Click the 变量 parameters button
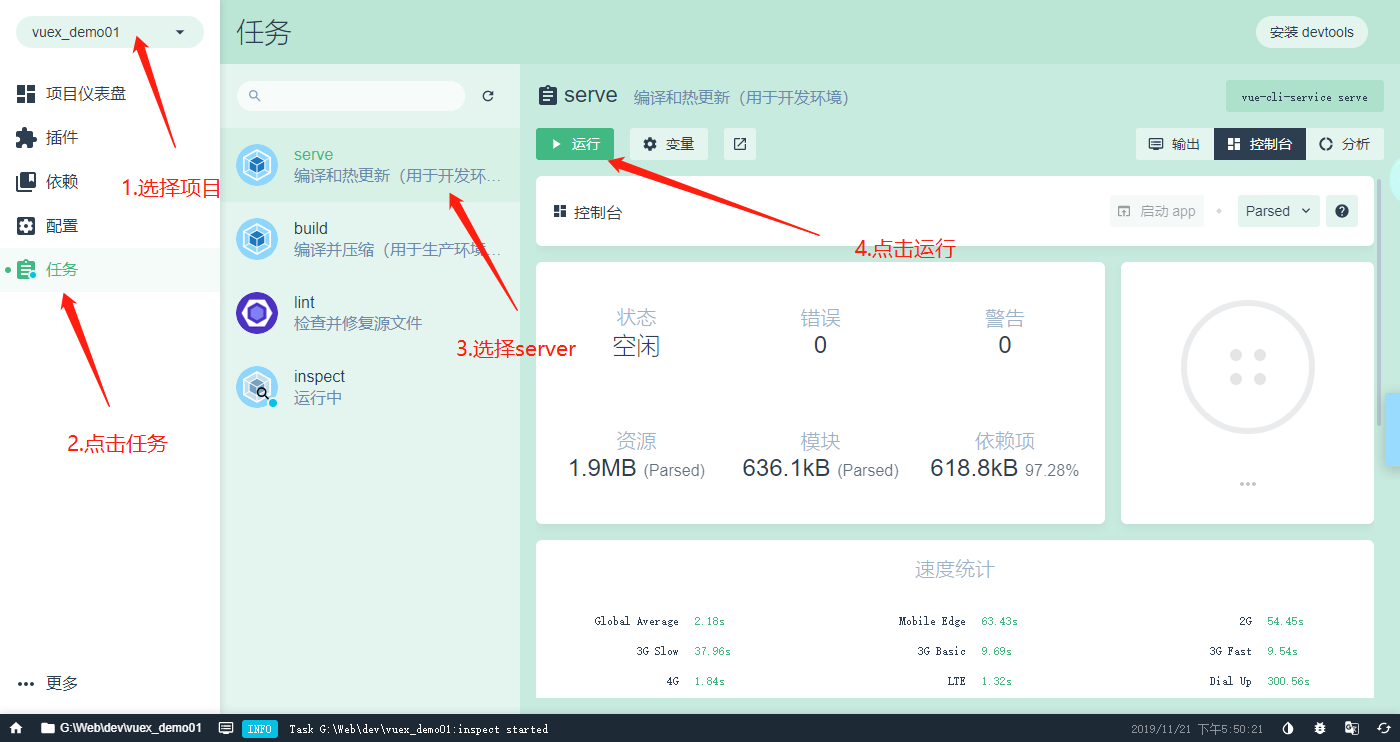1400x742 pixels. pyautogui.click(x=669, y=144)
